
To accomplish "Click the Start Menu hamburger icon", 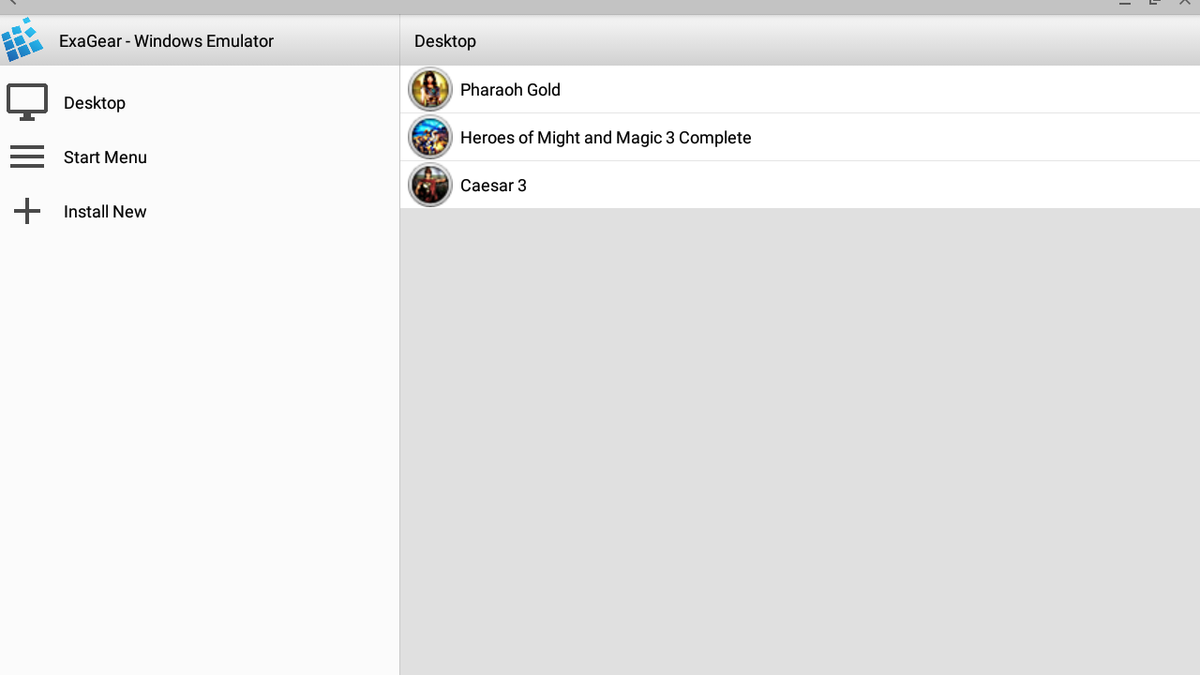I will (27, 156).
